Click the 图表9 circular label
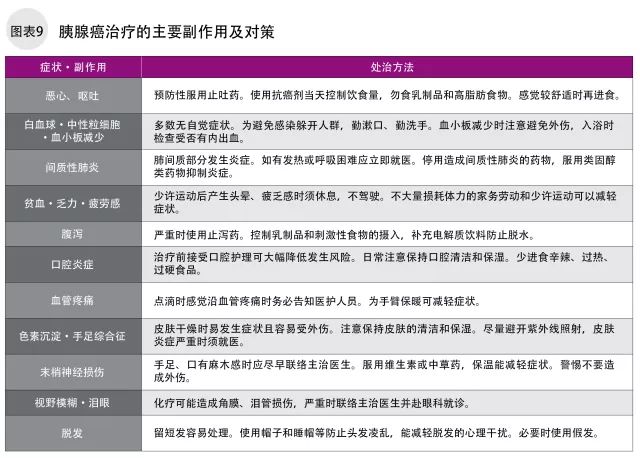 [27, 30]
